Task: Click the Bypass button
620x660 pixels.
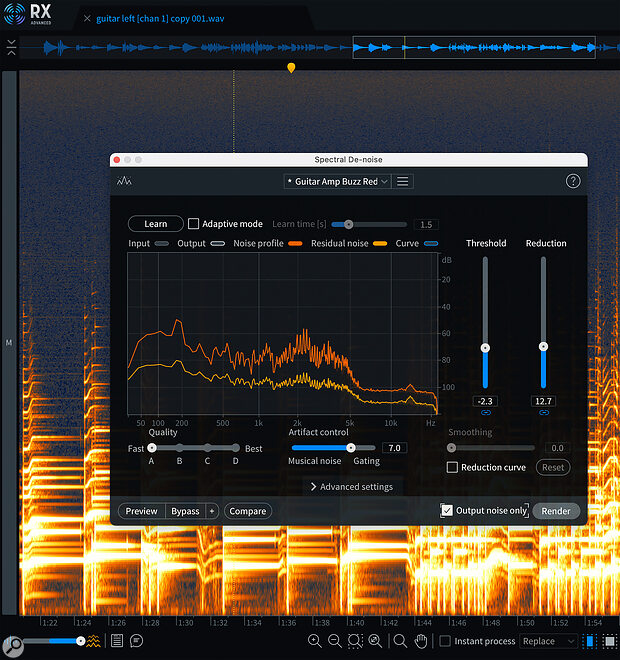Action: 185,511
